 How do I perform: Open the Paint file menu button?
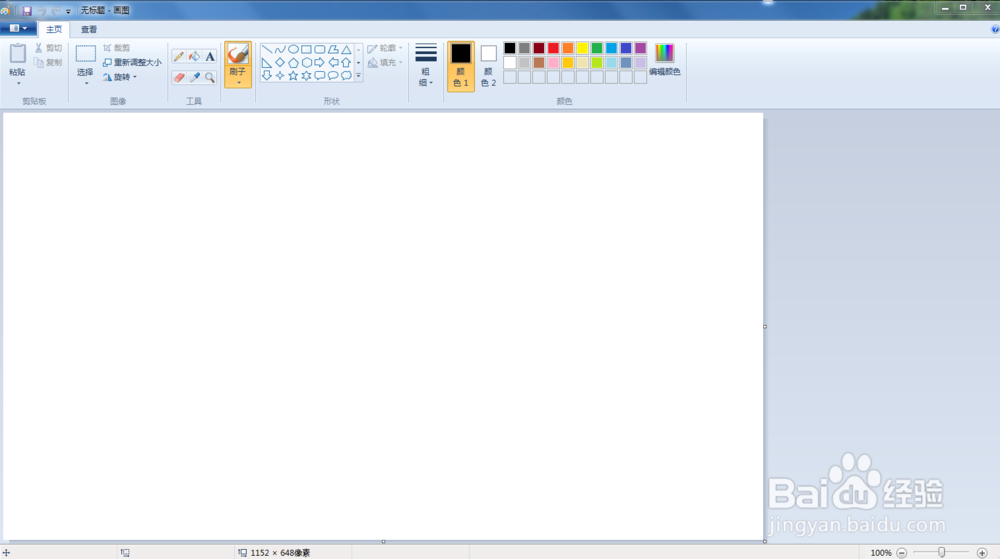pos(18,29)
